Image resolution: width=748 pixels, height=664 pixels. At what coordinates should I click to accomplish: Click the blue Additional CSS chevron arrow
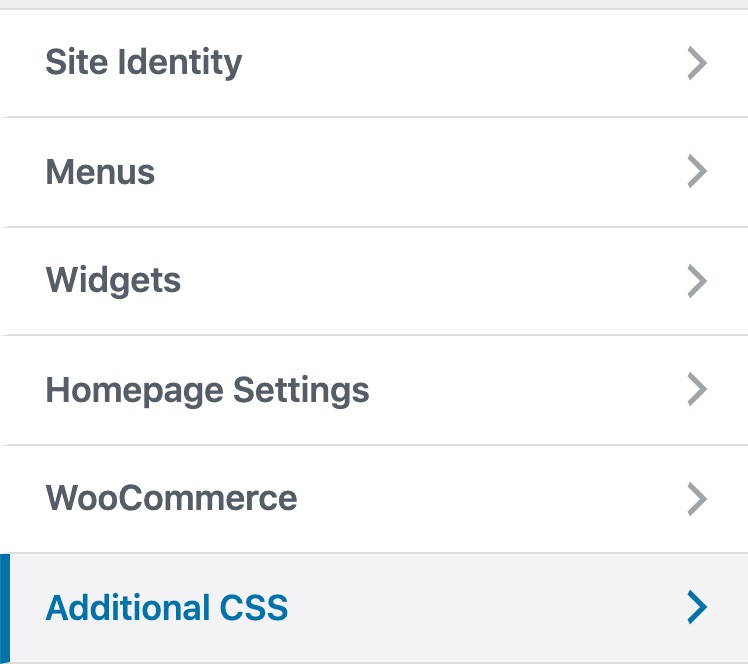(697, 607)
